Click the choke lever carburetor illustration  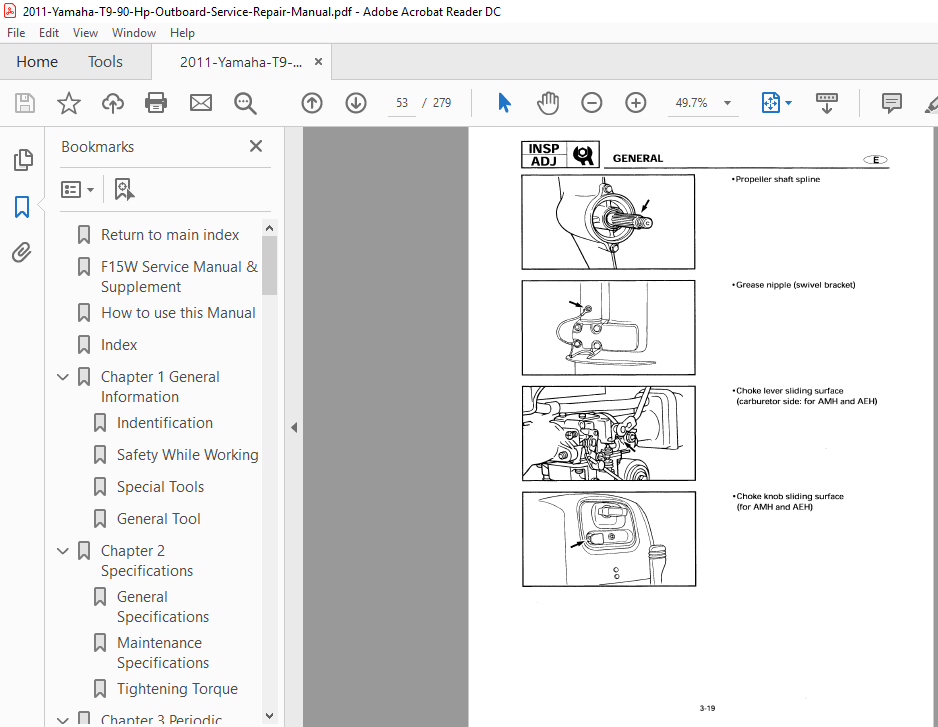[x=608, y=433]
